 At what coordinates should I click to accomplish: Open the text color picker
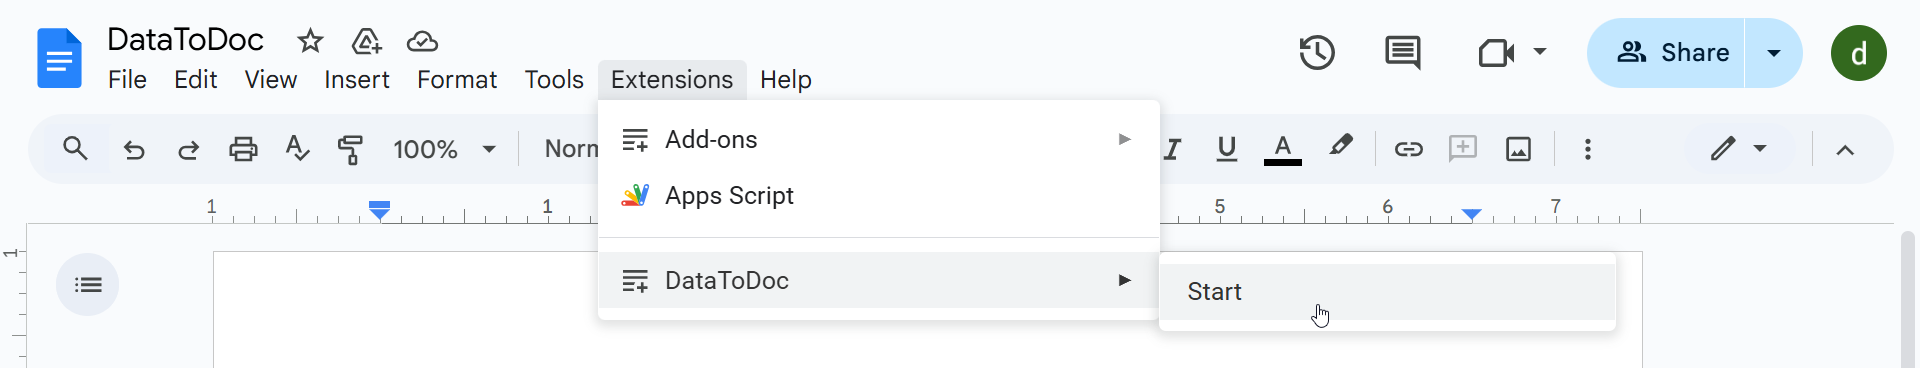1283,149
